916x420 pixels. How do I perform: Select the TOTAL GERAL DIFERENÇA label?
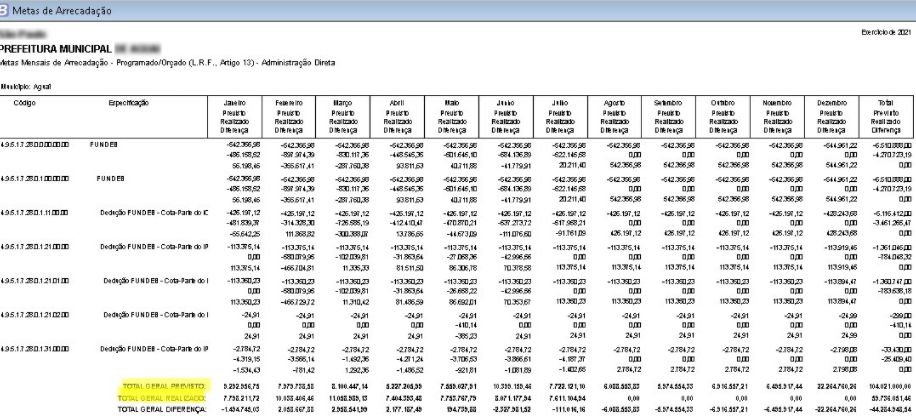coord(164,406)
